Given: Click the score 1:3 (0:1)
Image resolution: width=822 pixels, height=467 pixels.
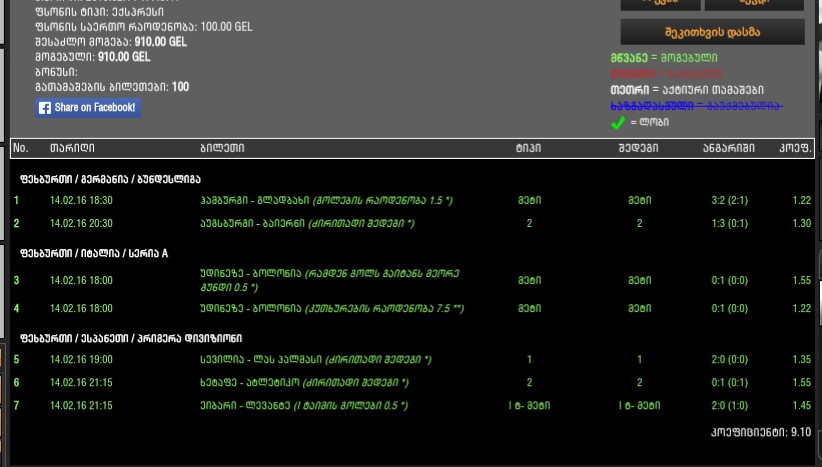Looking at the screenshot, I should [x=730, y=223].
